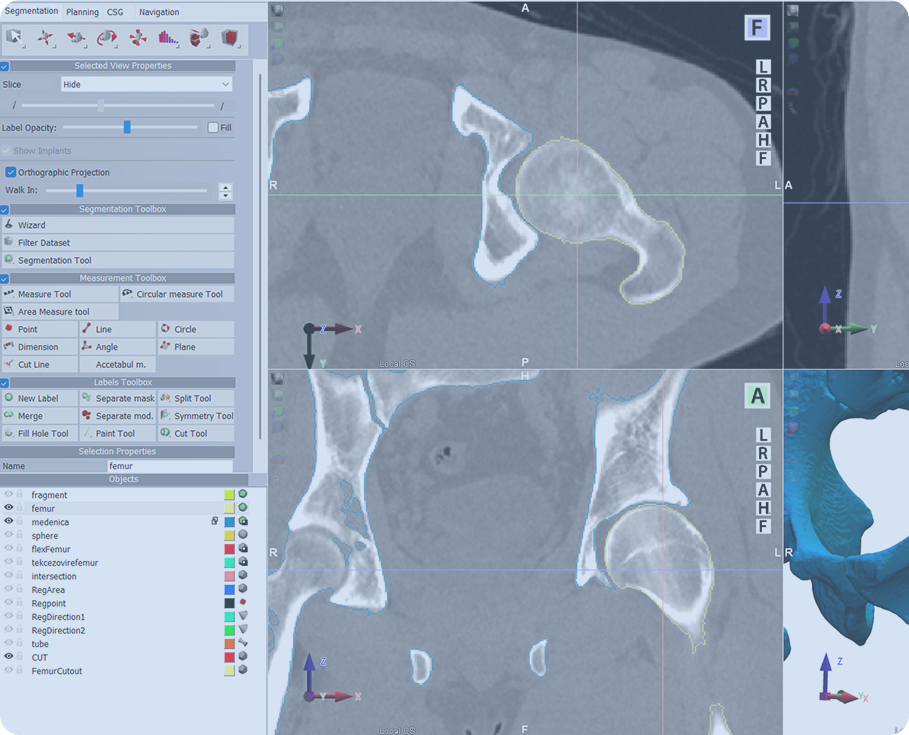Click the blue medenica color swatch
The image size is (909, 735).
230,522
